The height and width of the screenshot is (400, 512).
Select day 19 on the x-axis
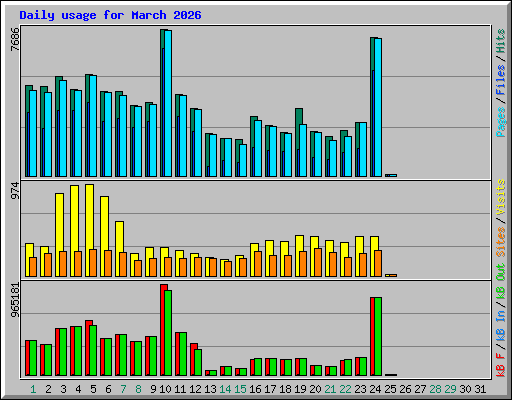coord(300,389)
